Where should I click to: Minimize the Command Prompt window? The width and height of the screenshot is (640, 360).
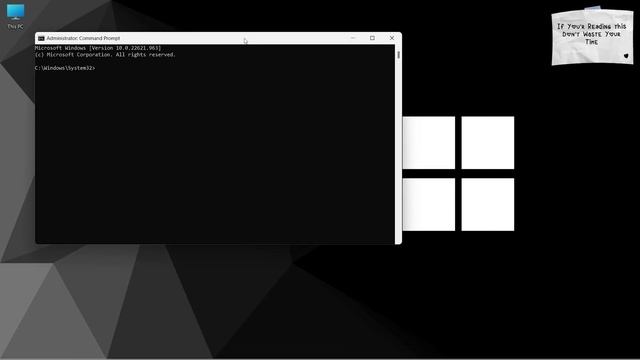point(353,38)
